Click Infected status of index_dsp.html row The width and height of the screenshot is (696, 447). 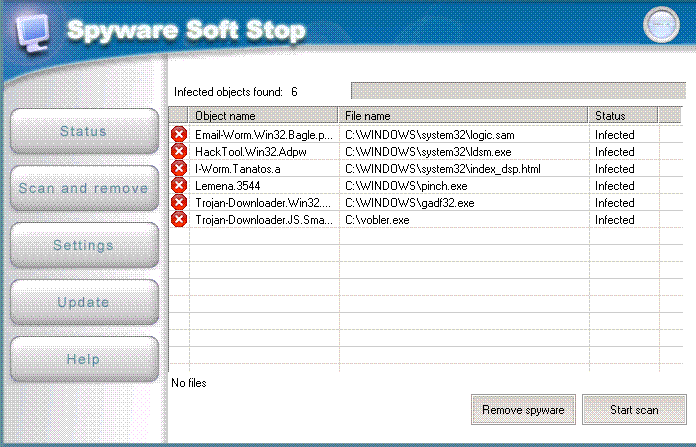tap(614, 169)
